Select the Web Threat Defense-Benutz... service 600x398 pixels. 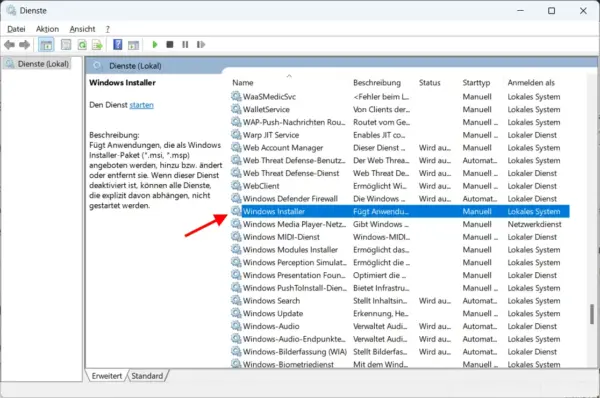click(x=400, y=160)
